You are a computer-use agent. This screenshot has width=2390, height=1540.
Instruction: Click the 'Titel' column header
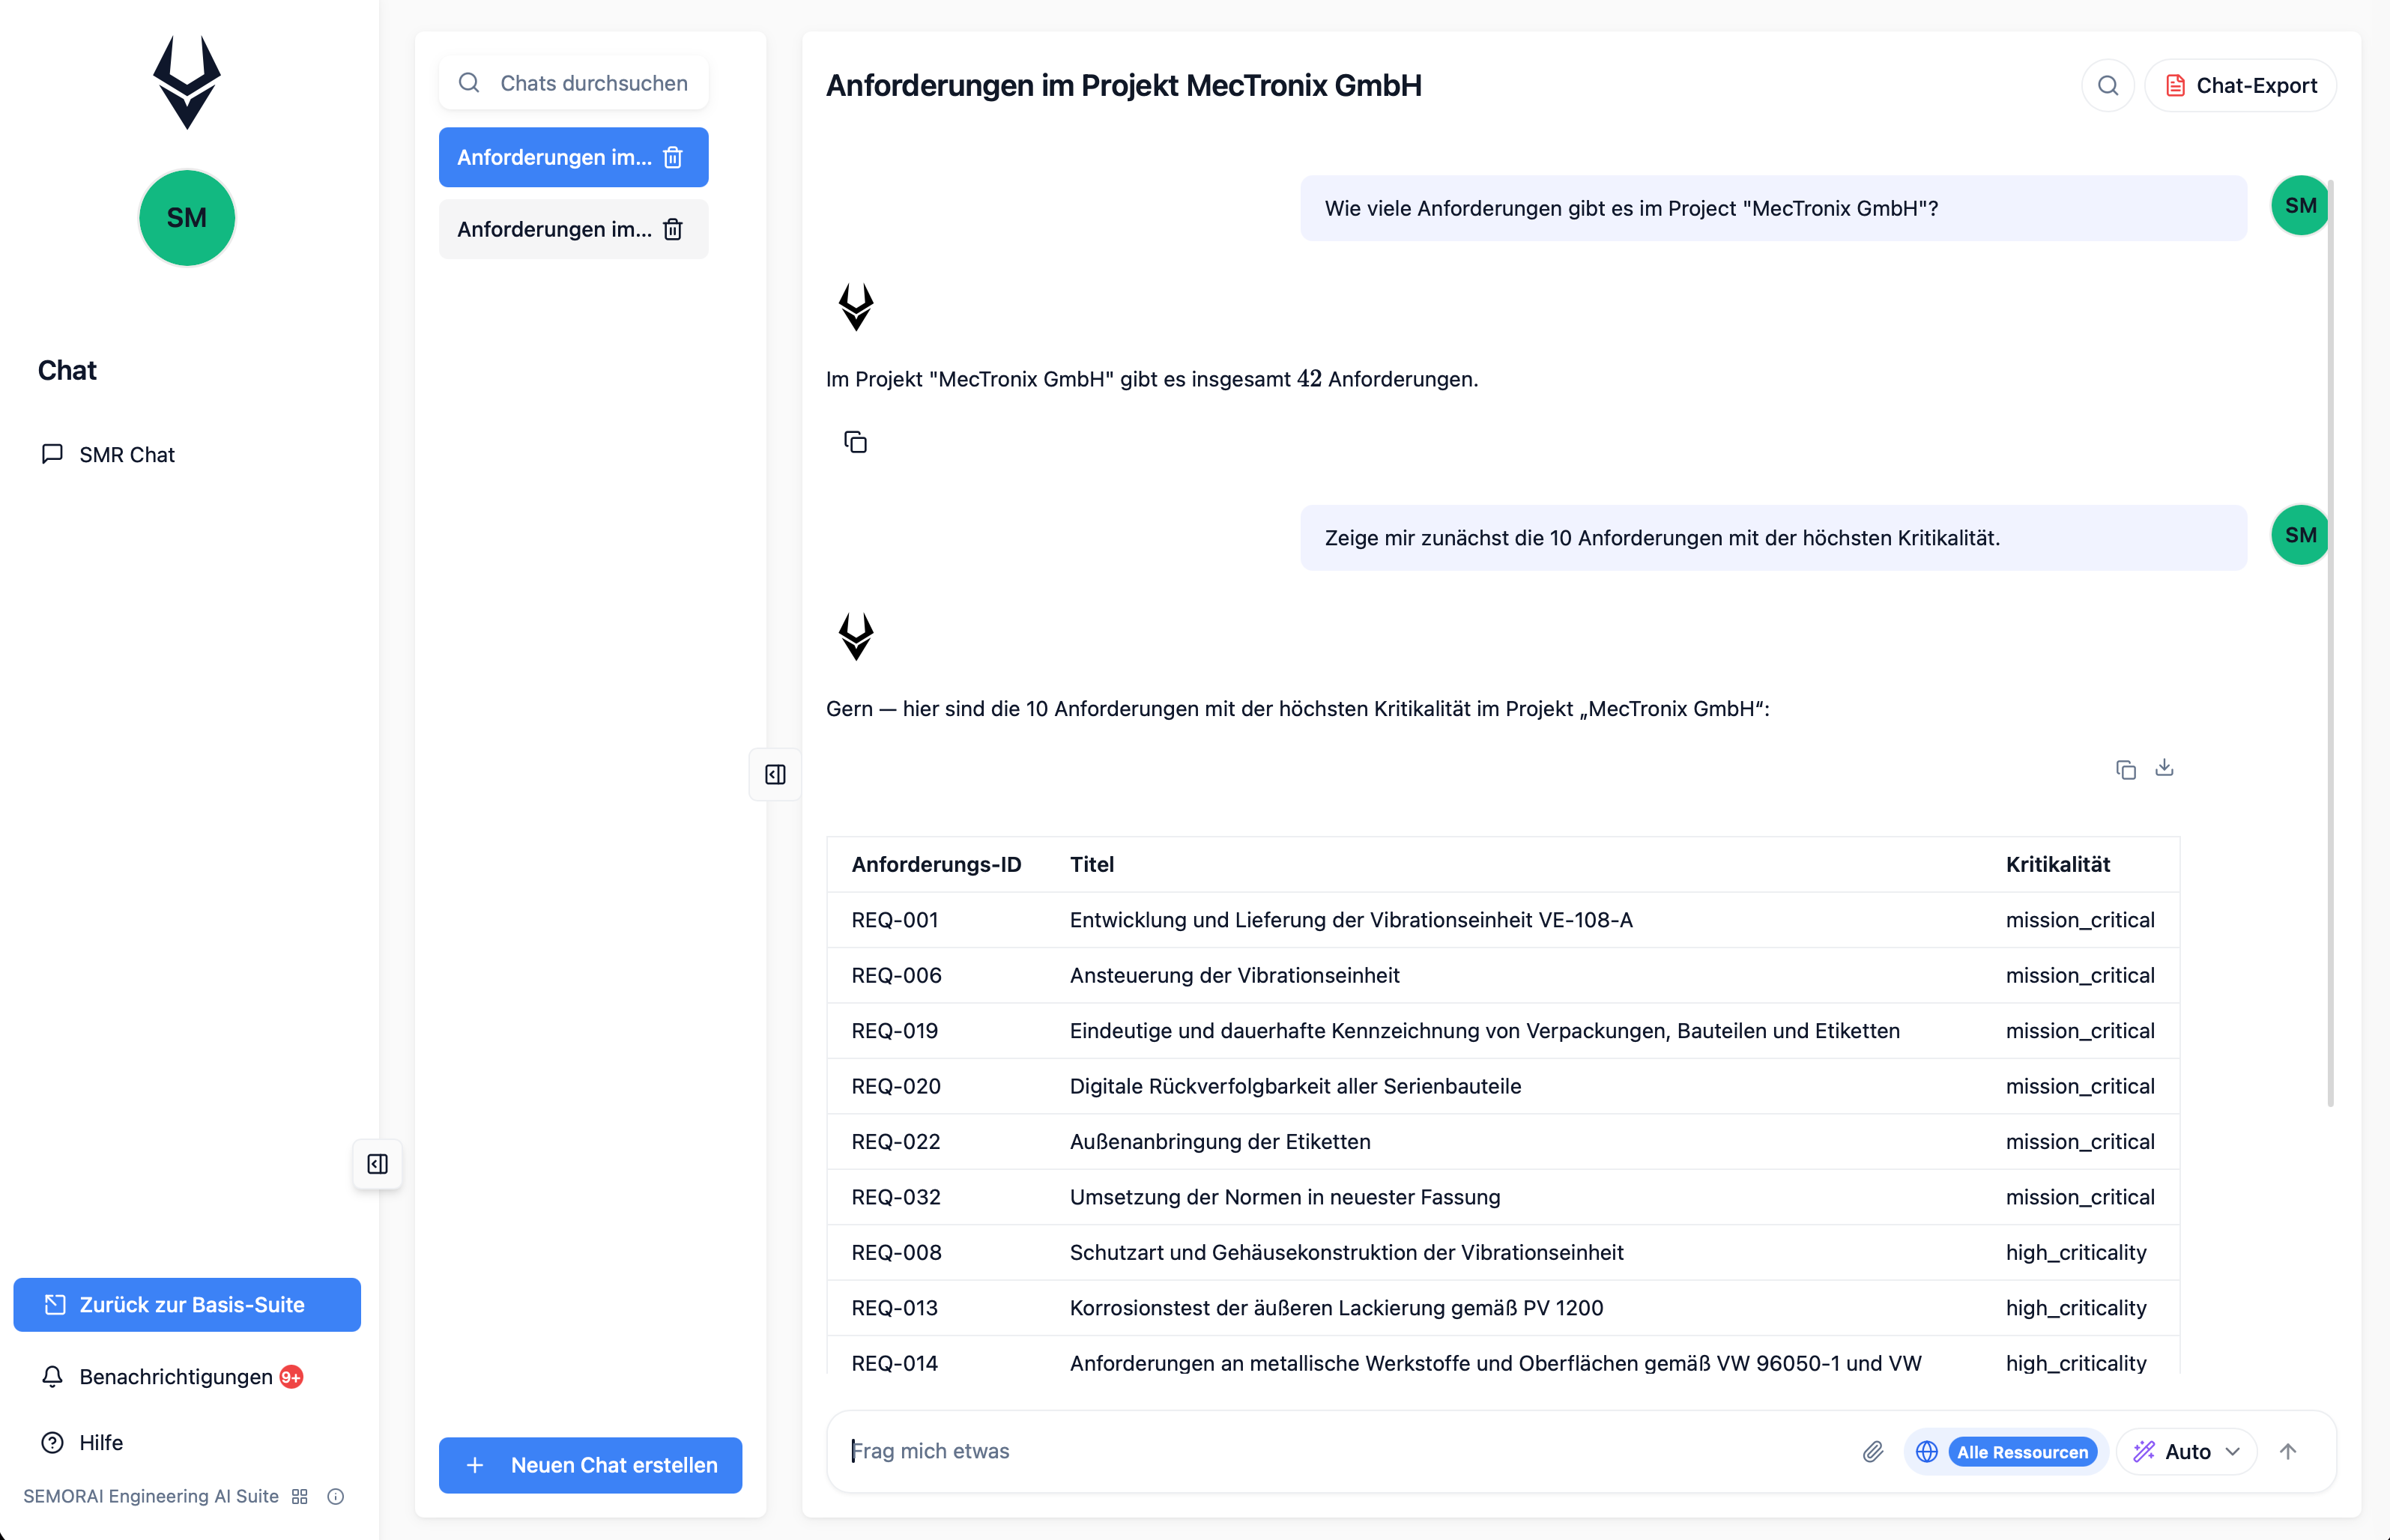tap(1091, 865)
